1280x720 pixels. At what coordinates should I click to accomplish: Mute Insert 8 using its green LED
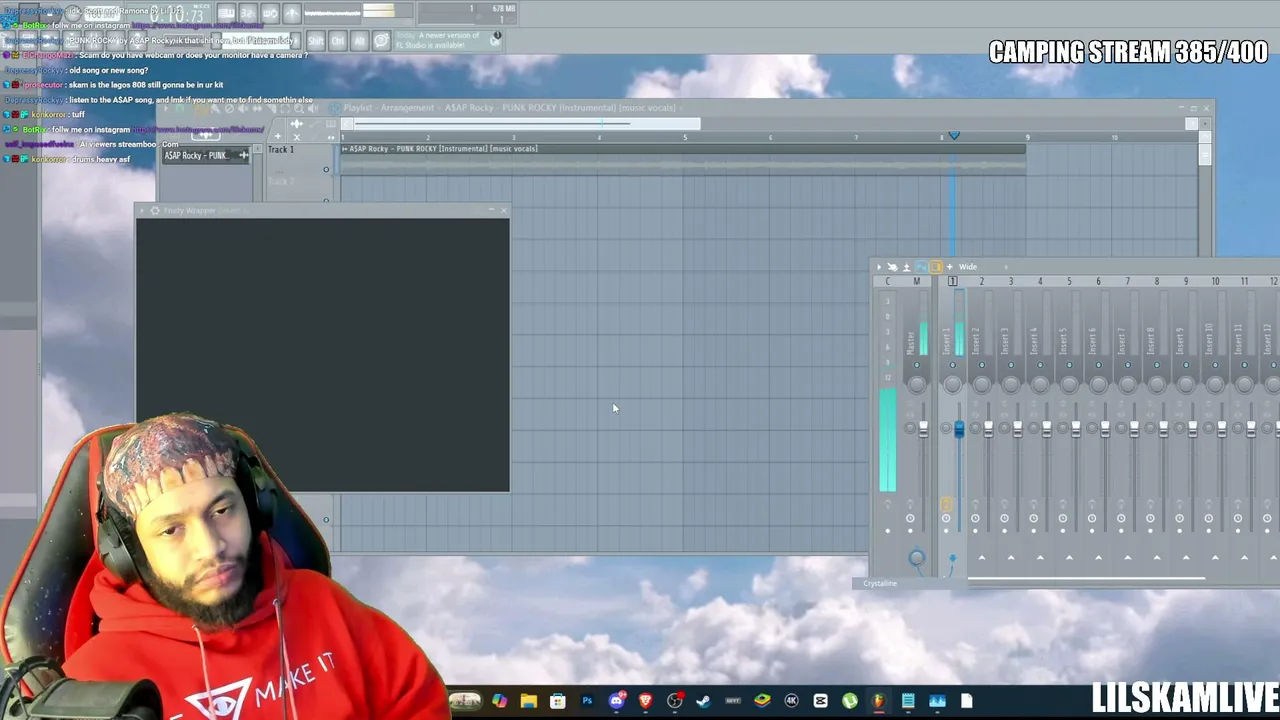coord(1157,365)
